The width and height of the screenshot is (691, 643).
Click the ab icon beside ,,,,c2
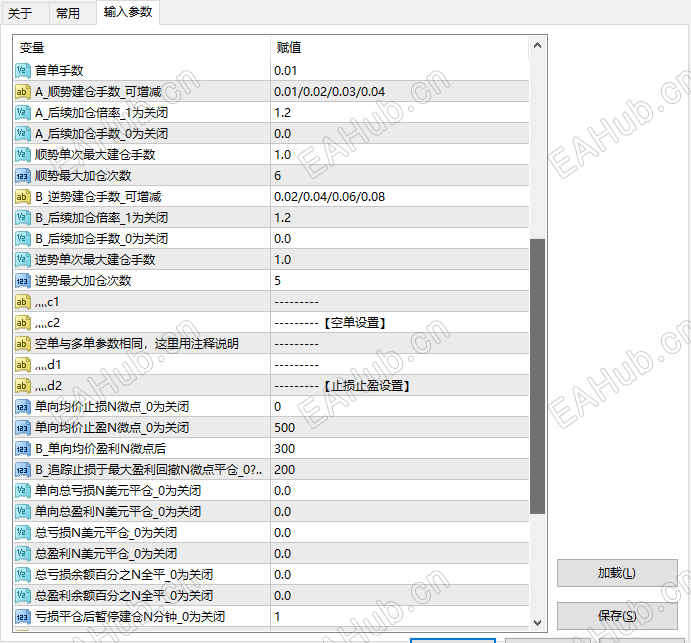coord(22,323)
